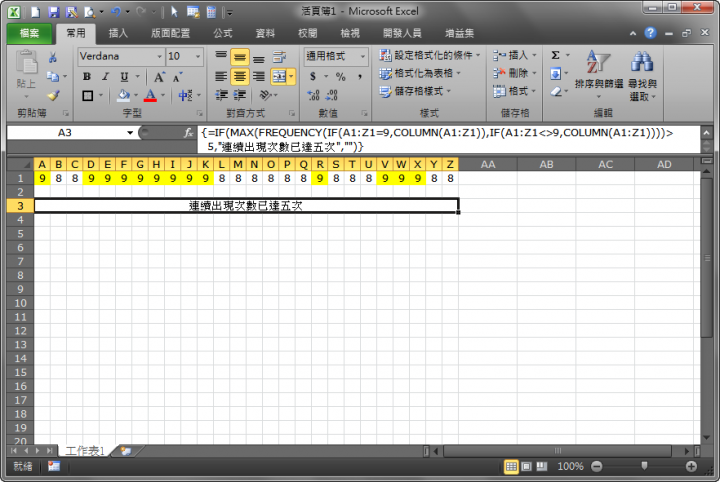Image resolution: width=720 pixels, height=482 pixels.
Task: Click the Cut scissors icon
Action: click(x=53, y=57)
